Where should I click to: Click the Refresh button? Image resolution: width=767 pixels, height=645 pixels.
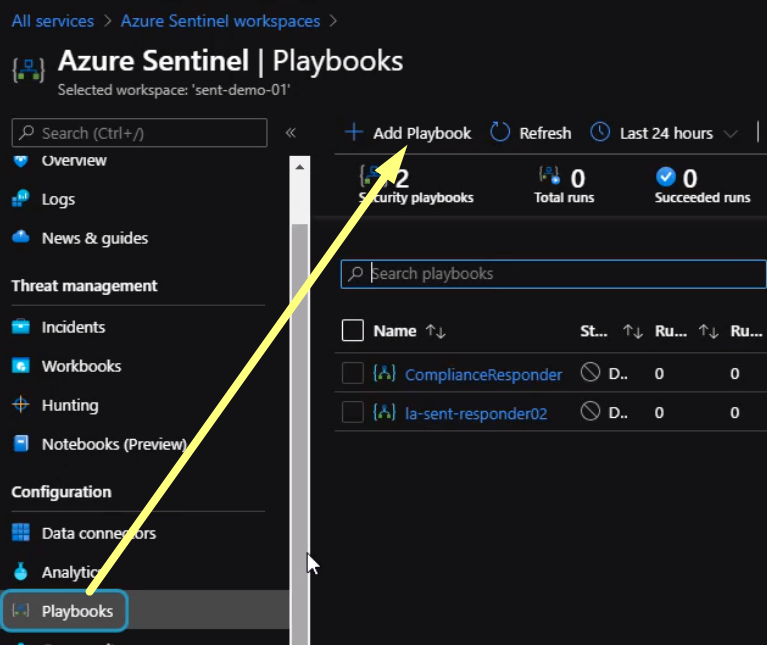[531, 133]
